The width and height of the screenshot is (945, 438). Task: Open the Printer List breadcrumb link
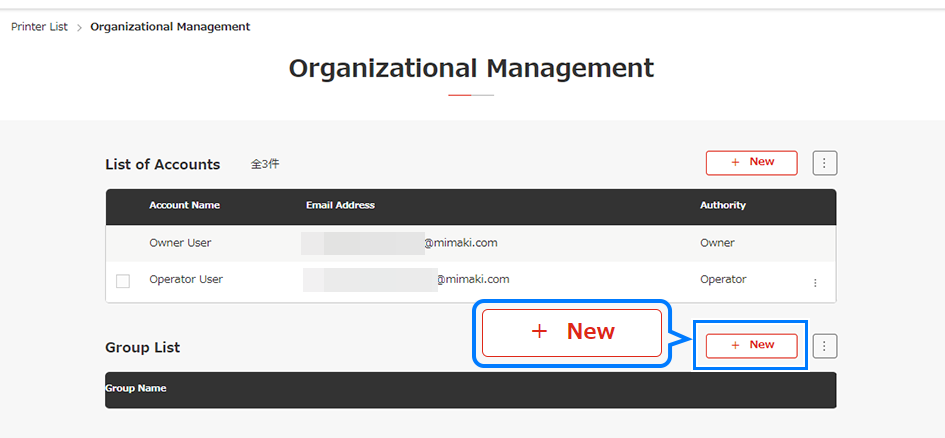pyautogui.click(x=39, y=27)
